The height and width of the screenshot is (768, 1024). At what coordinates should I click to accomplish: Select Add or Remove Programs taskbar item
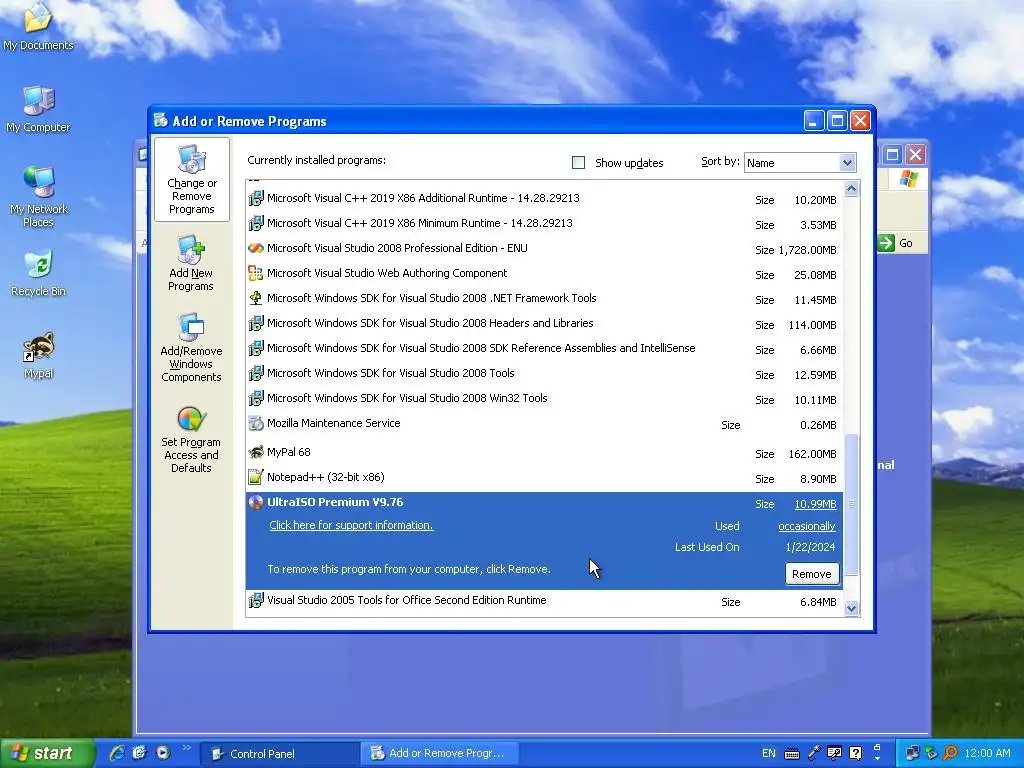(x=439, y=754)
